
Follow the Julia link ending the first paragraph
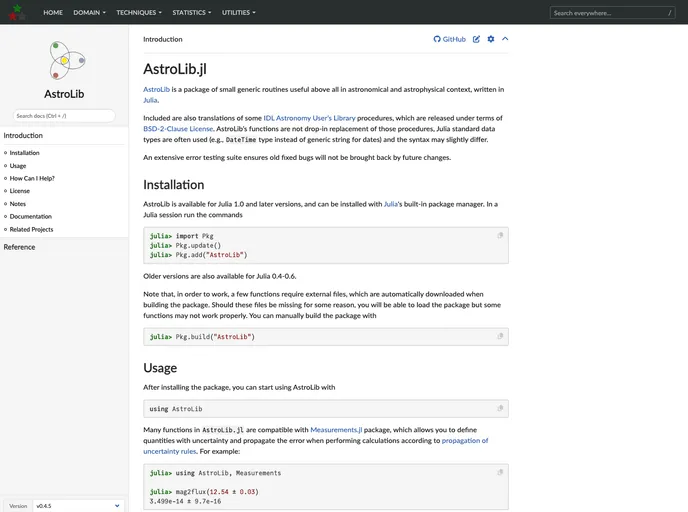[x=150, y=100]
